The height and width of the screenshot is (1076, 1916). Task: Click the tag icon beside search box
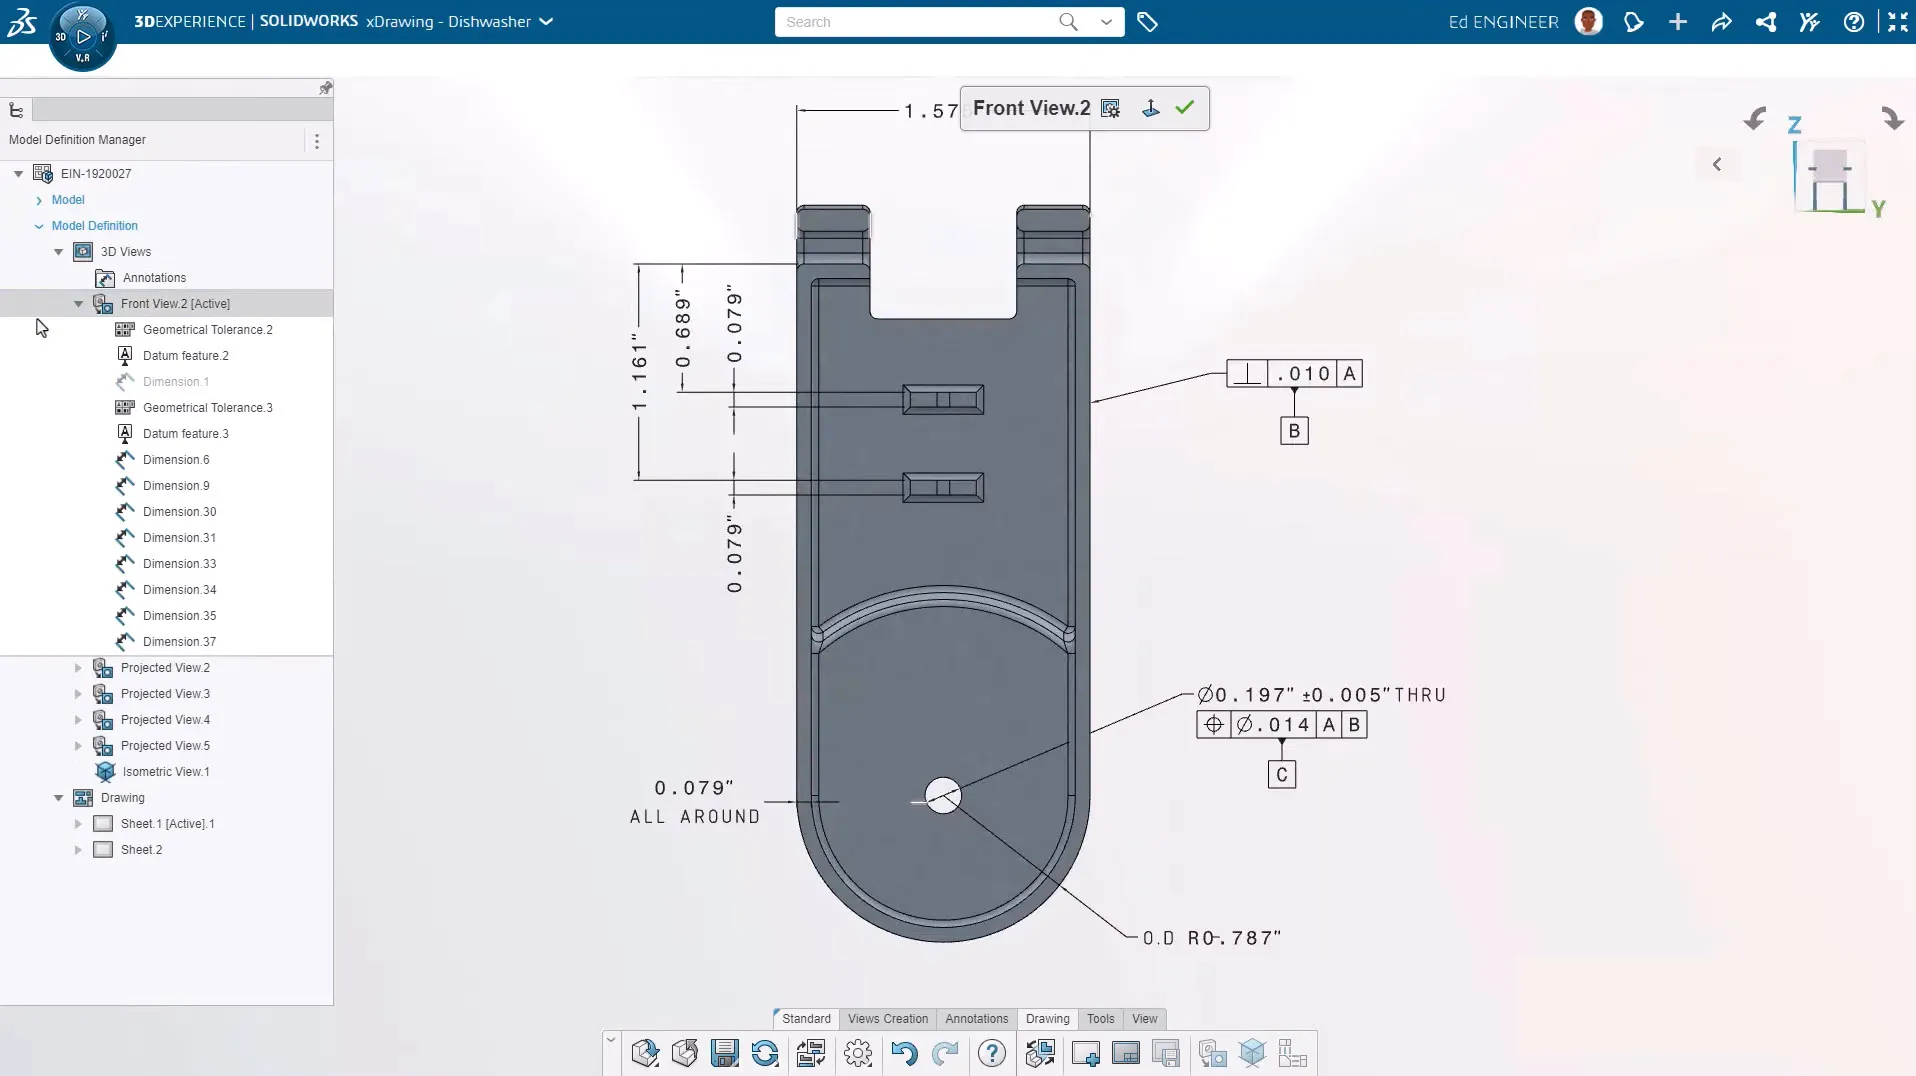point(1147,22)
